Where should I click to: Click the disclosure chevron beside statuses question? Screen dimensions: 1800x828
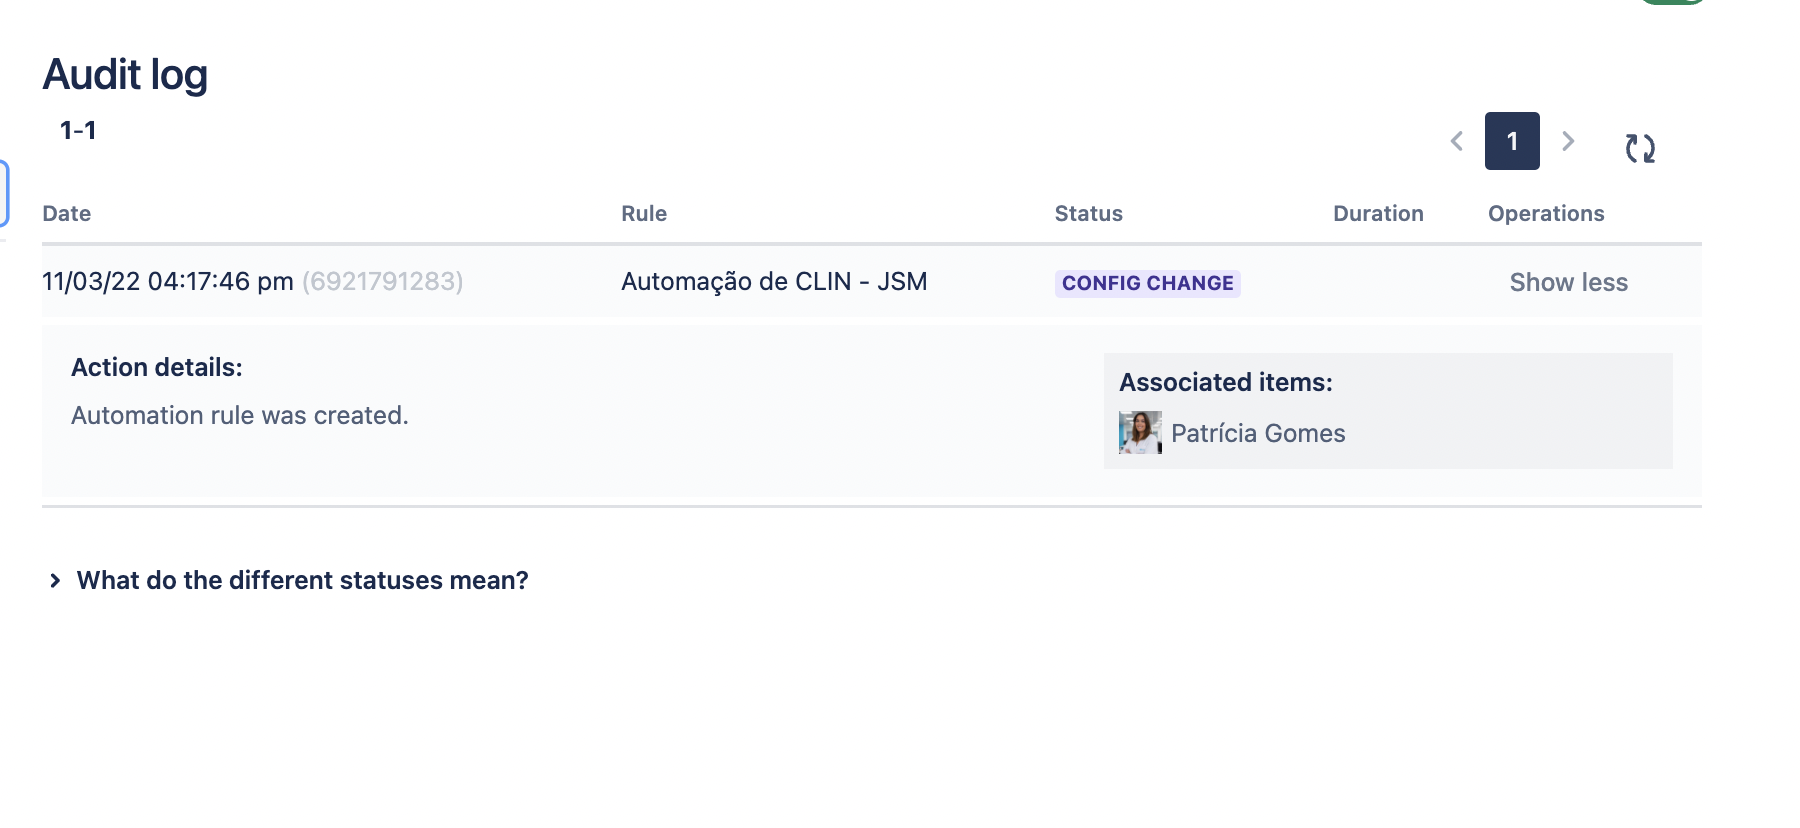click(x=54, y=580)
